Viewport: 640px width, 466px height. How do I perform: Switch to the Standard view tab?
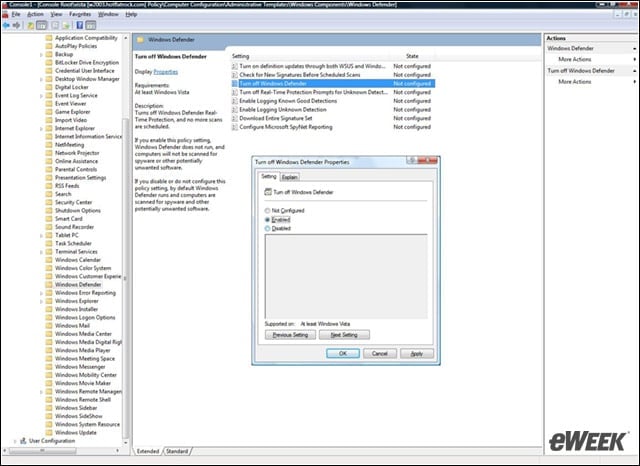[177, 451]
